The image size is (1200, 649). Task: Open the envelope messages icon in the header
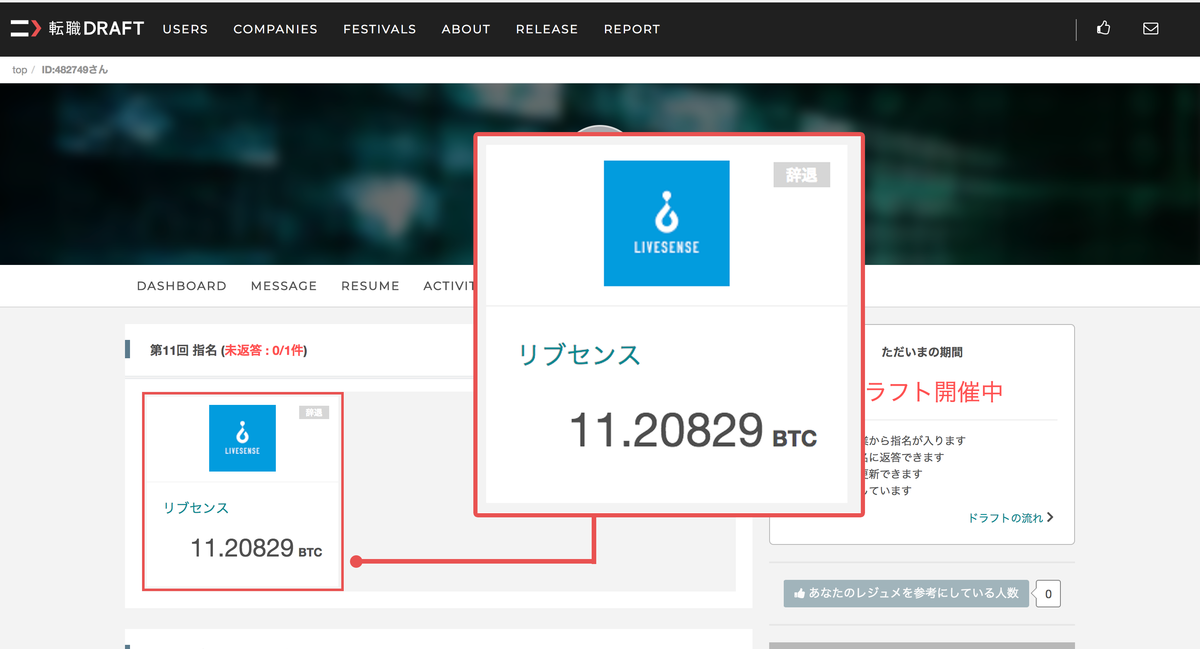1151,28
